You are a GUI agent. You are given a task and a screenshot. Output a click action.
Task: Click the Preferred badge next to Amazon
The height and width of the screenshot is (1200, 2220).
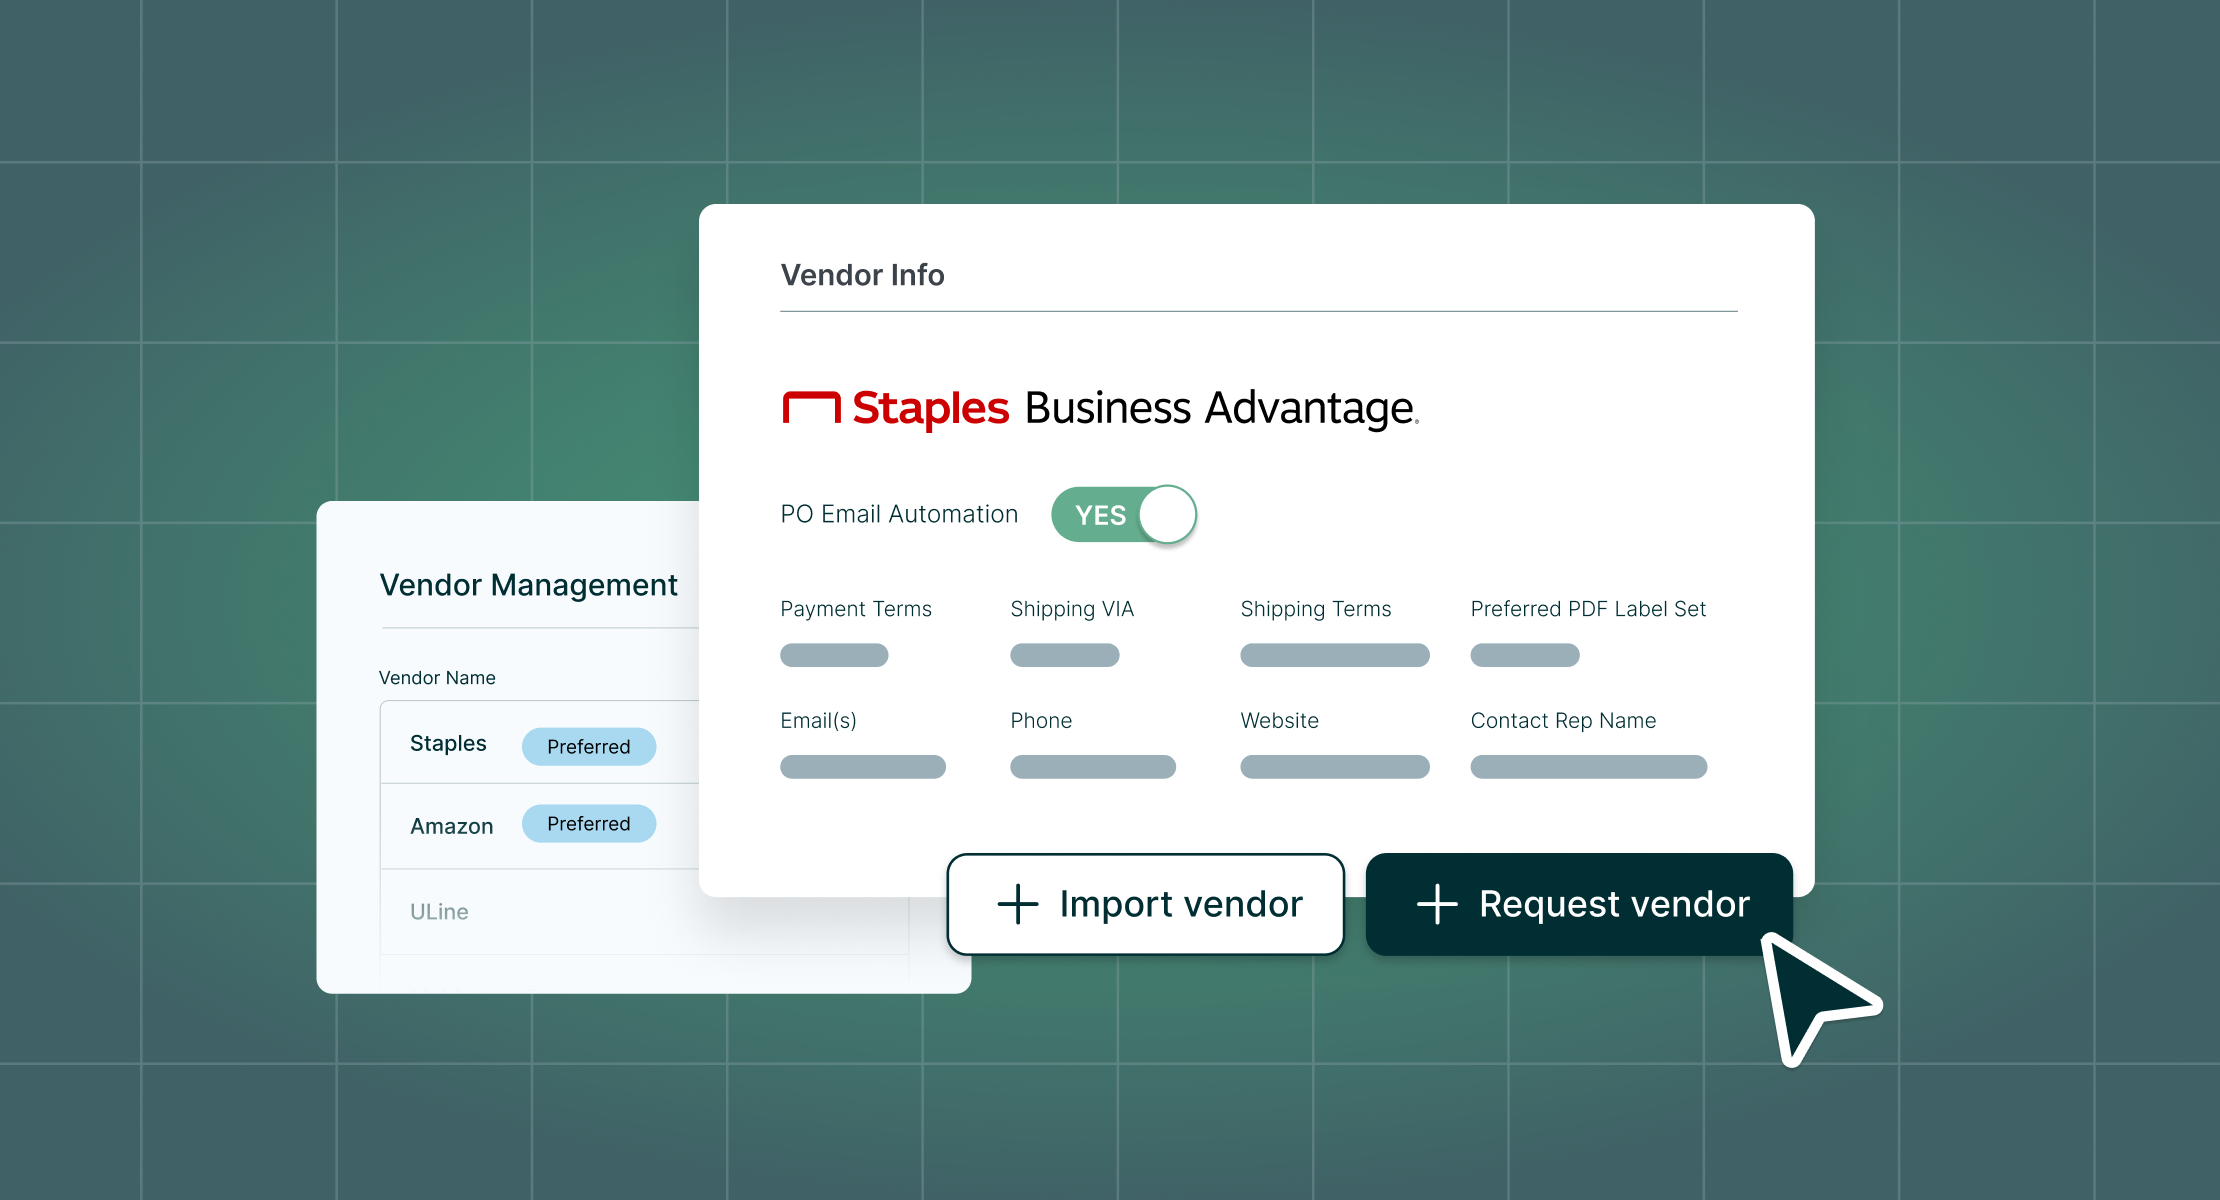click(x=589, y=824)
